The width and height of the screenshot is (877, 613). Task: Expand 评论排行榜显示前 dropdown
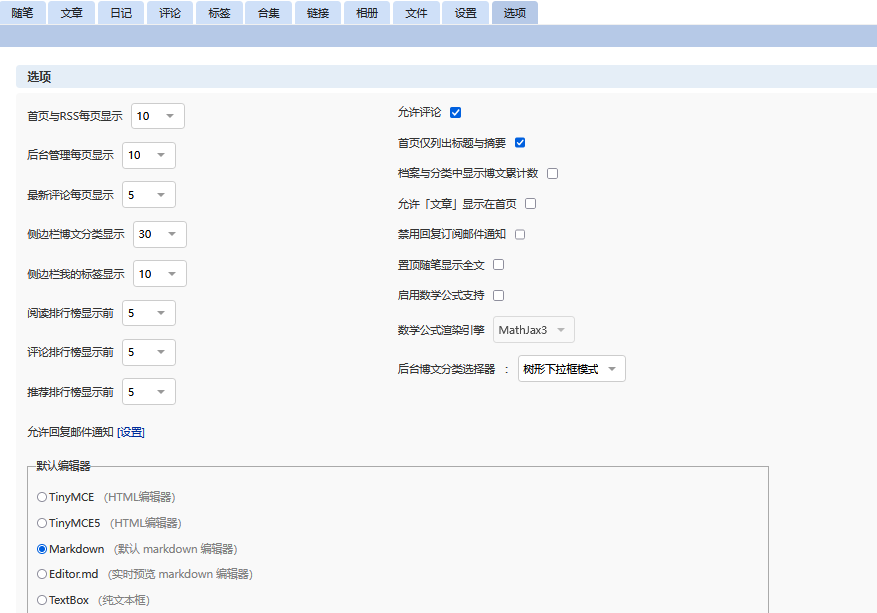coord(149,352)
